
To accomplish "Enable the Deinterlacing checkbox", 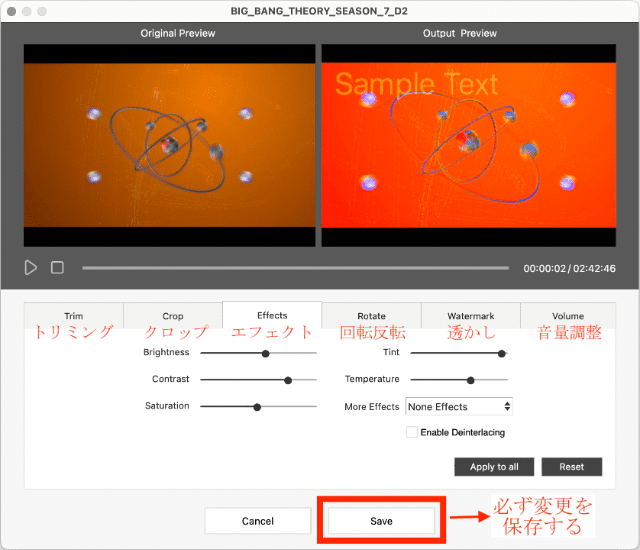I will click(x=412, y=432).
